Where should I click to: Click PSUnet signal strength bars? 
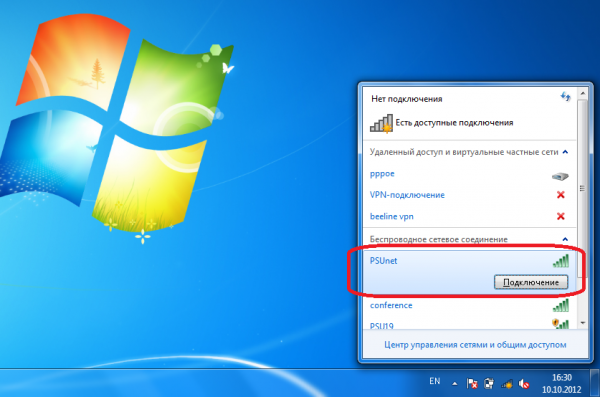[x=561, y=261]
